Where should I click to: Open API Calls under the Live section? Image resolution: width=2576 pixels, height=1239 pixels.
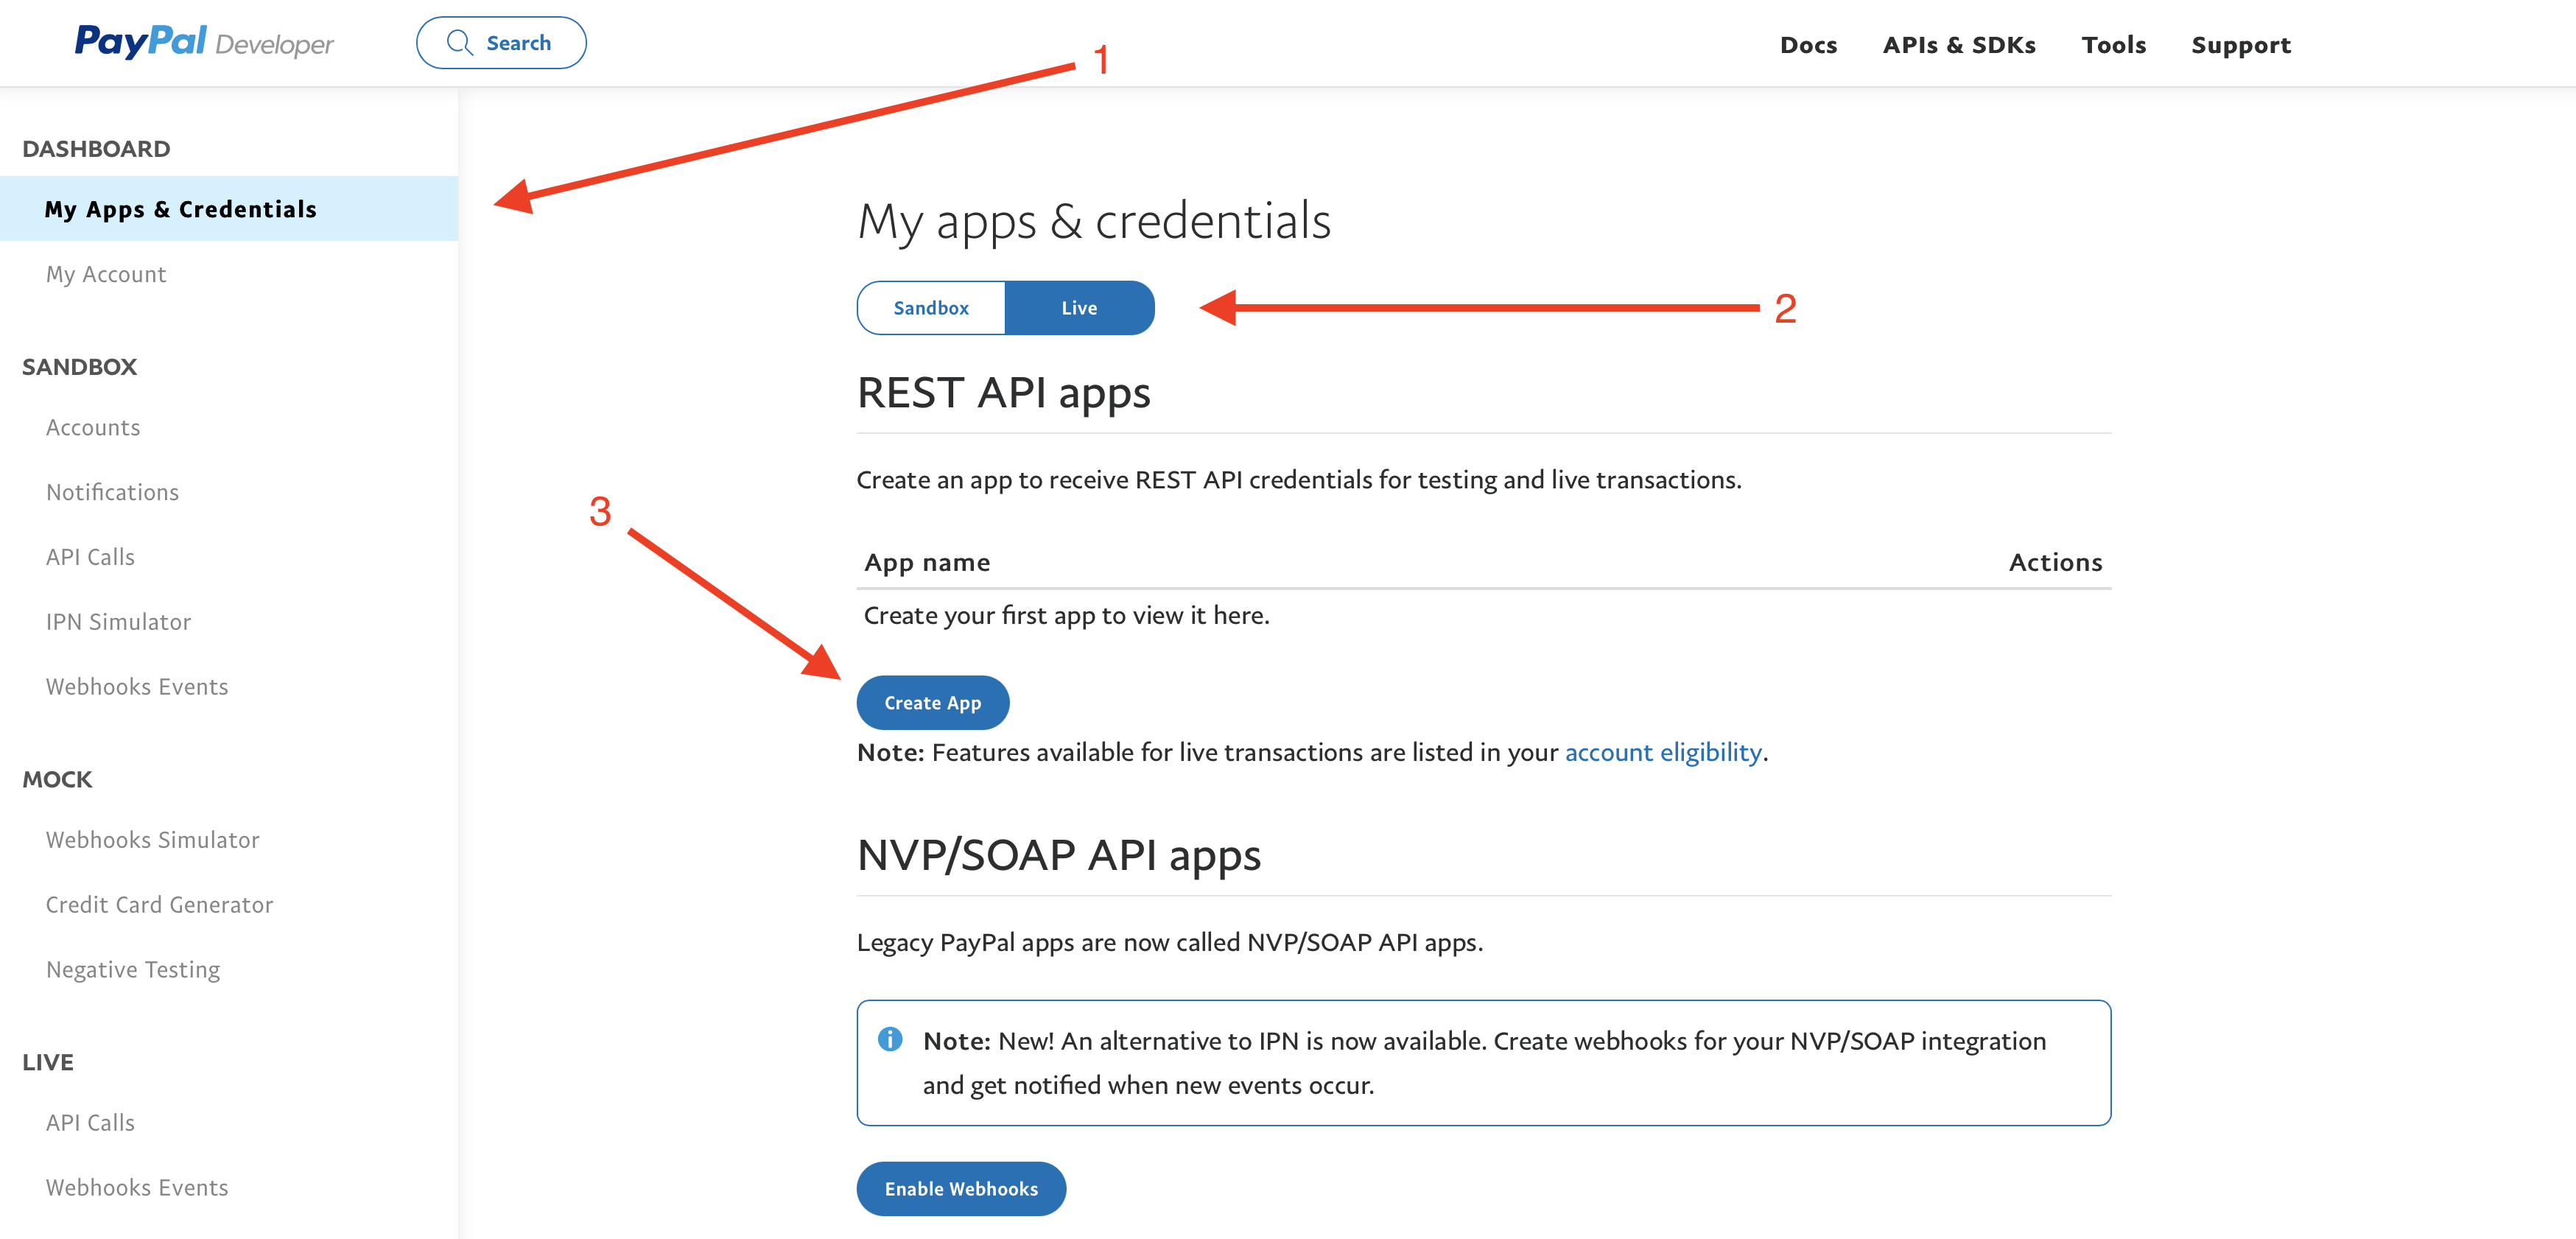pyautogui.click(x=90, y=1123)
